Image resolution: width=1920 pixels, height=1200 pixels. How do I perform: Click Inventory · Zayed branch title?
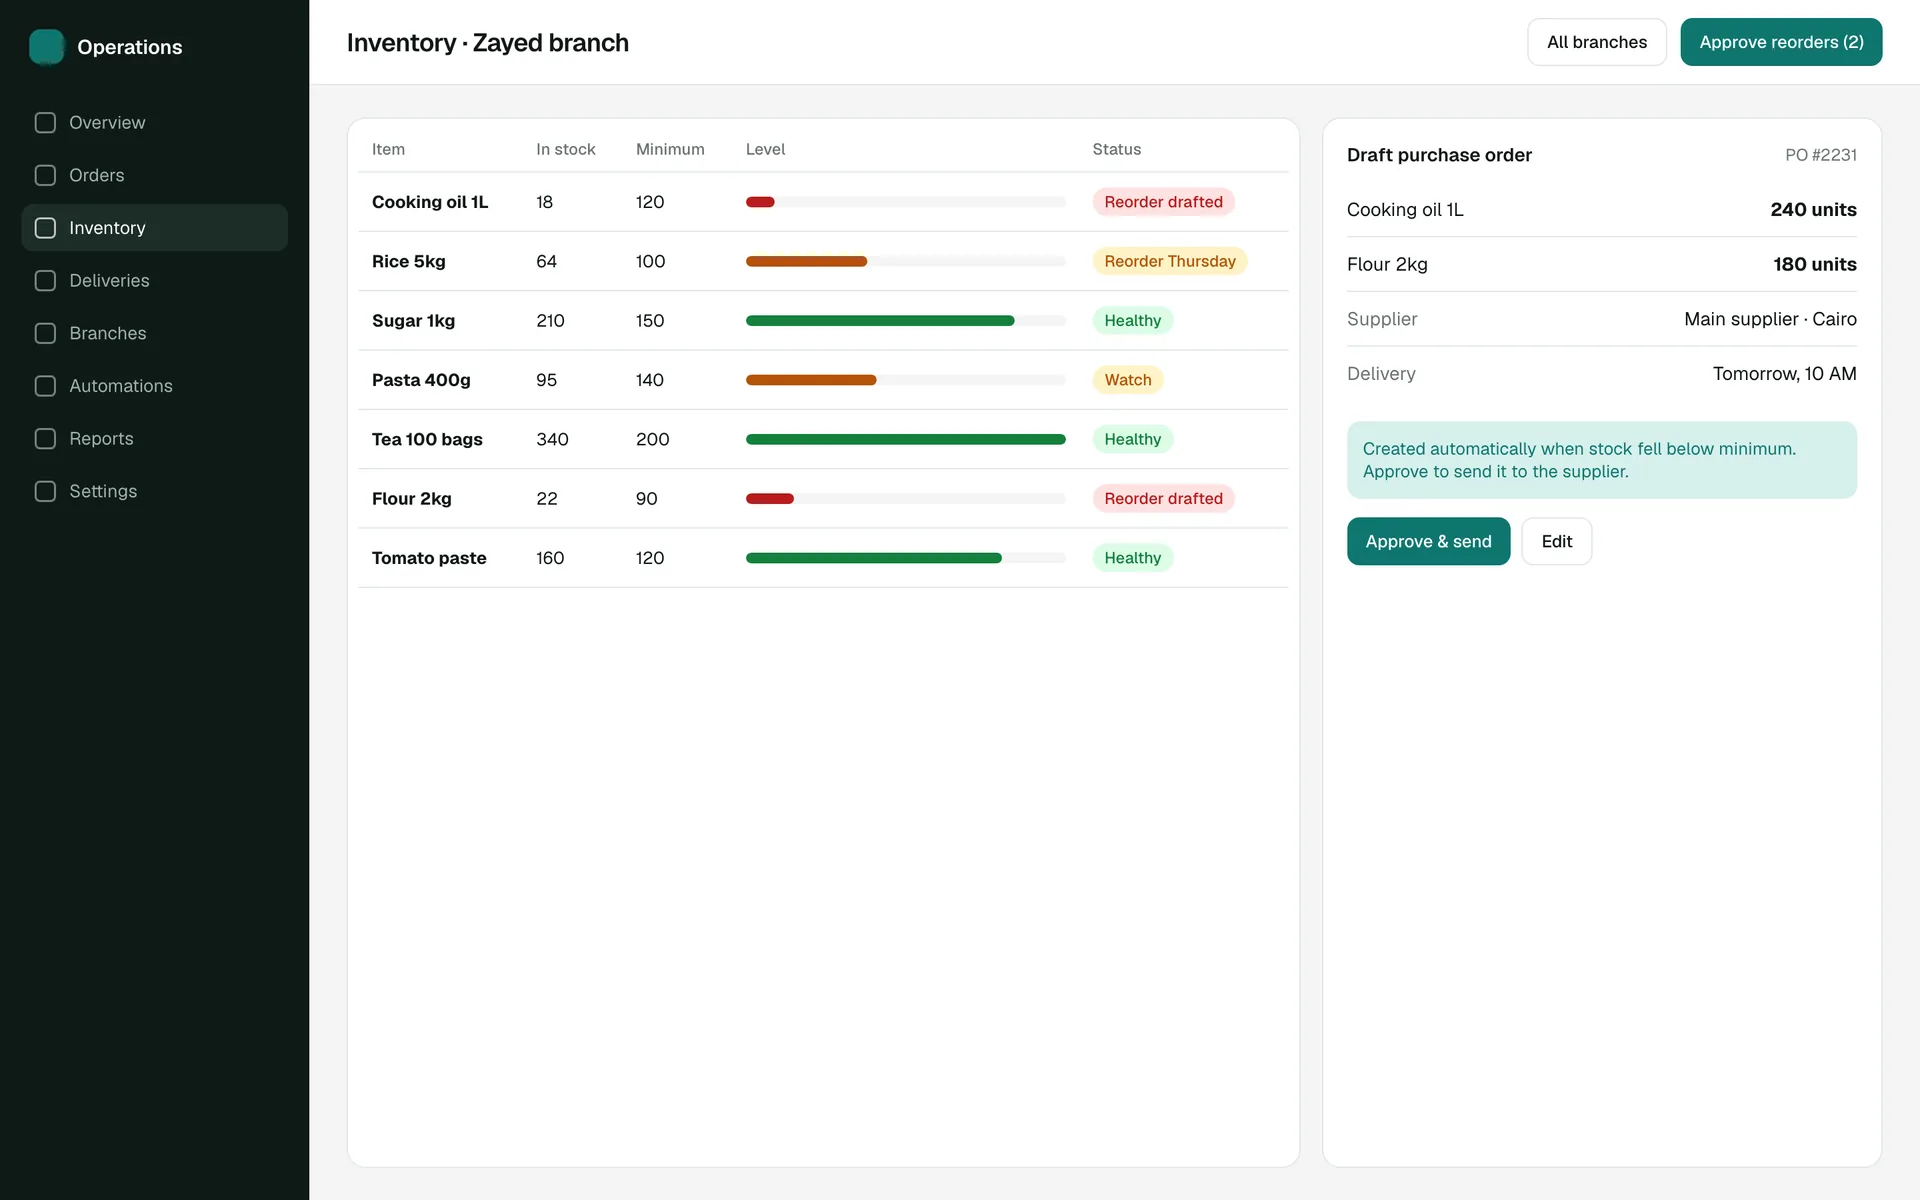488,43
